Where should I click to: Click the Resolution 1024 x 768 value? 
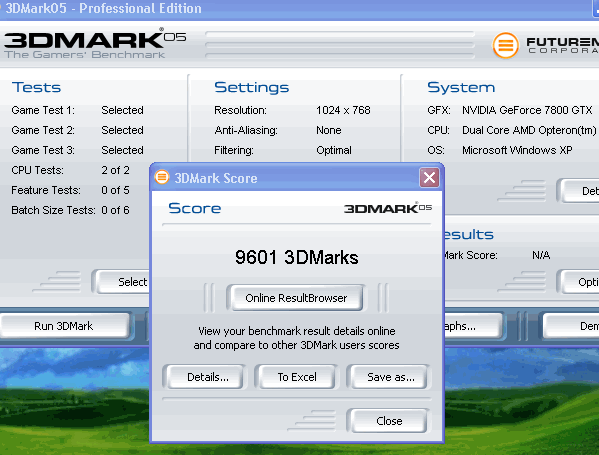pos(343,110)
